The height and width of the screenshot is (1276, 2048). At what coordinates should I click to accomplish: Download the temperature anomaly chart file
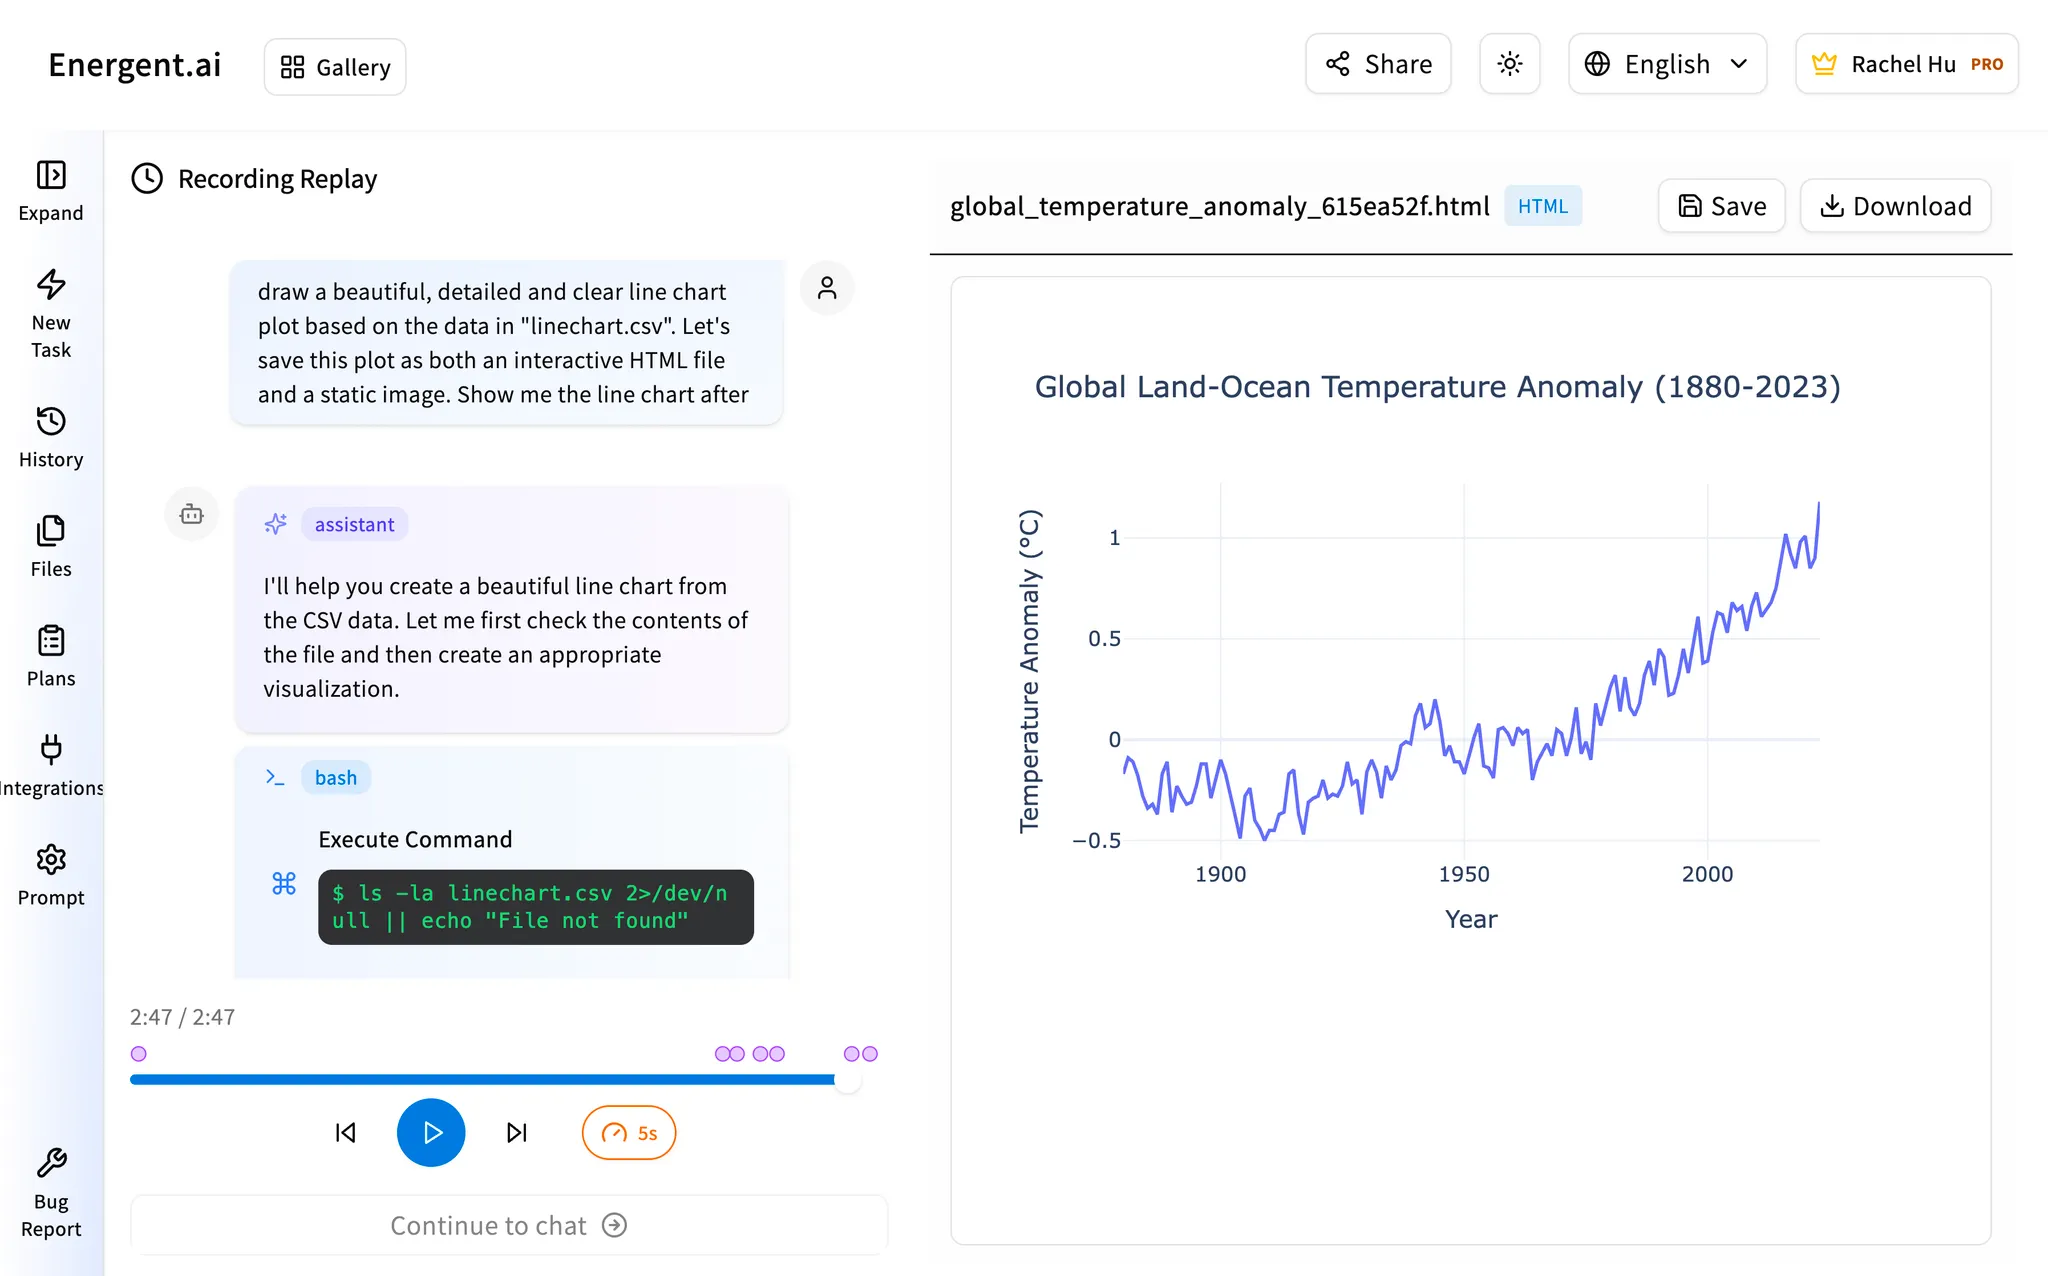click(x=1895, y=205)
